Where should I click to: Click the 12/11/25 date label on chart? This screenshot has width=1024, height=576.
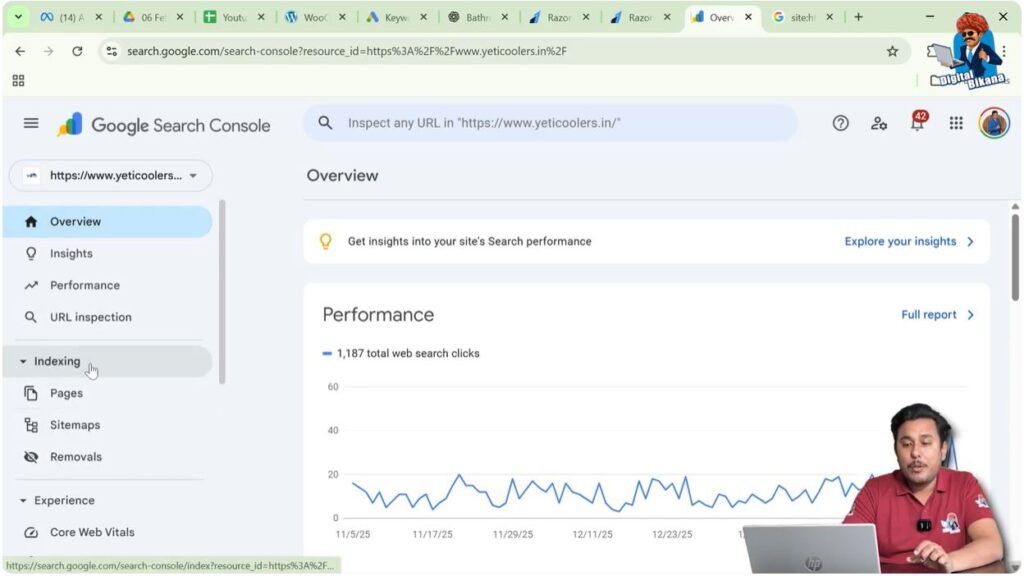coord(592,534)
